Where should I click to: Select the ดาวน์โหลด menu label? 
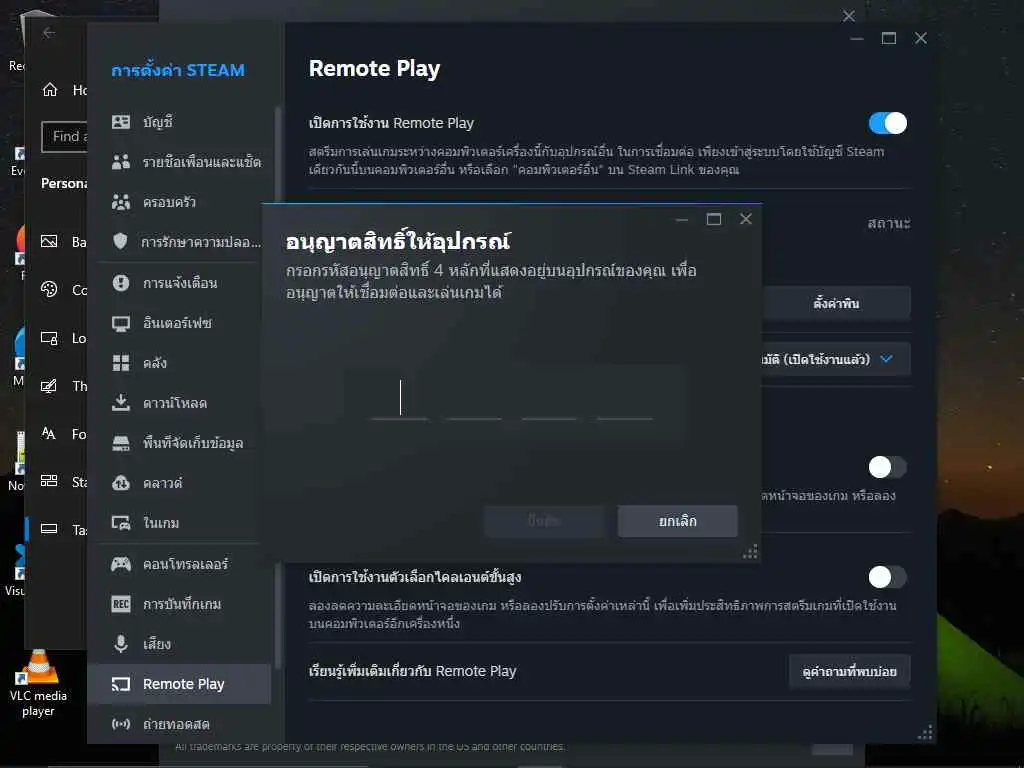click(175, 403)
